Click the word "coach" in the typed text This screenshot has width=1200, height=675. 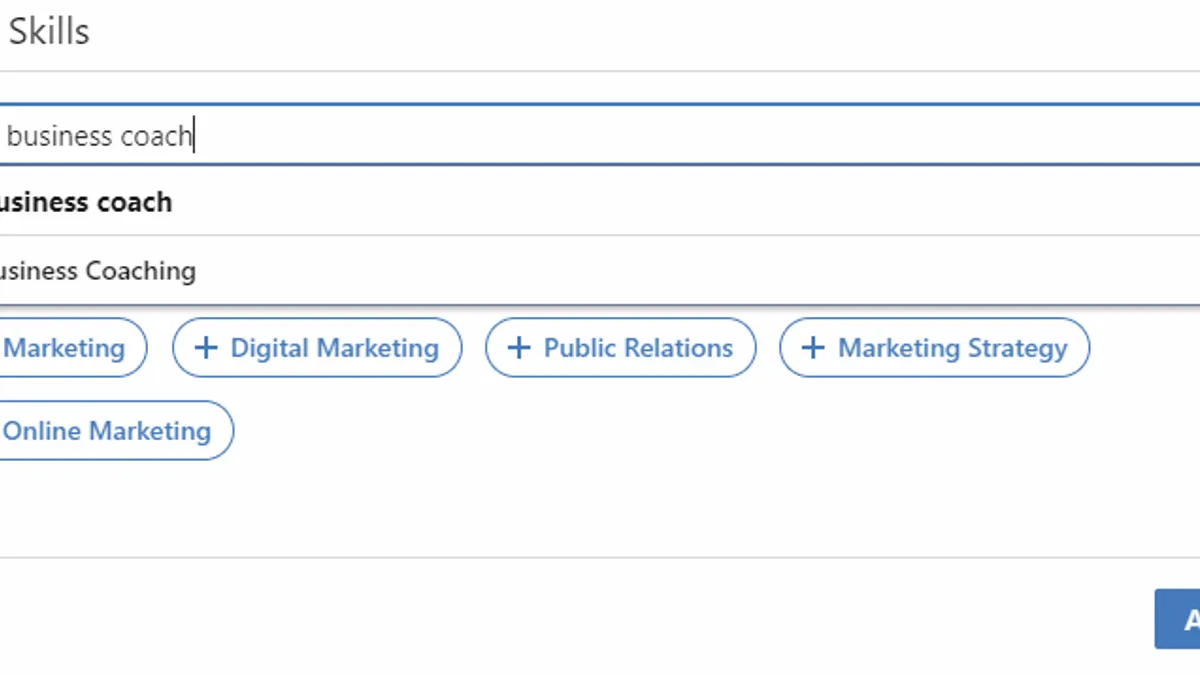155,135
